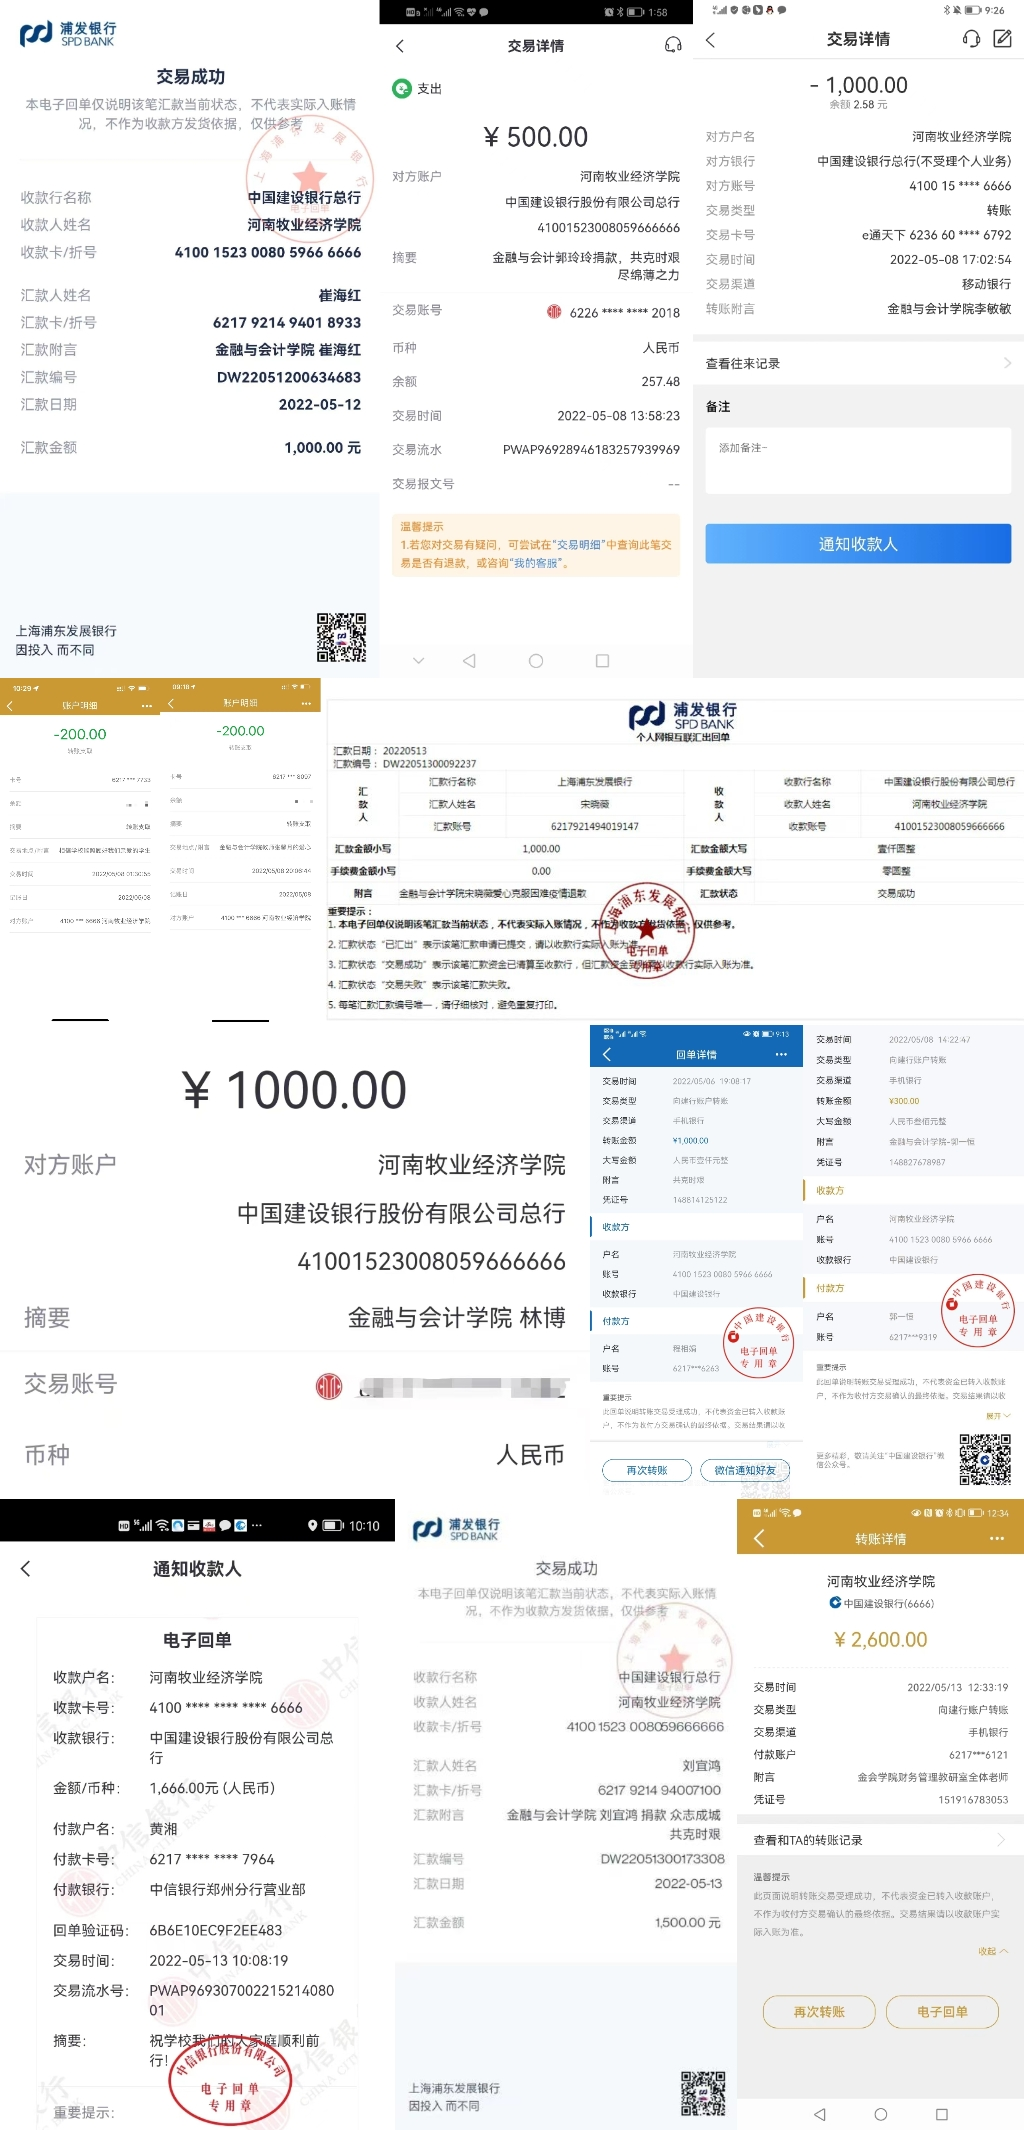
Task: Tap the recents square under the 转账详情 screen
Action: click(941, 2114)
